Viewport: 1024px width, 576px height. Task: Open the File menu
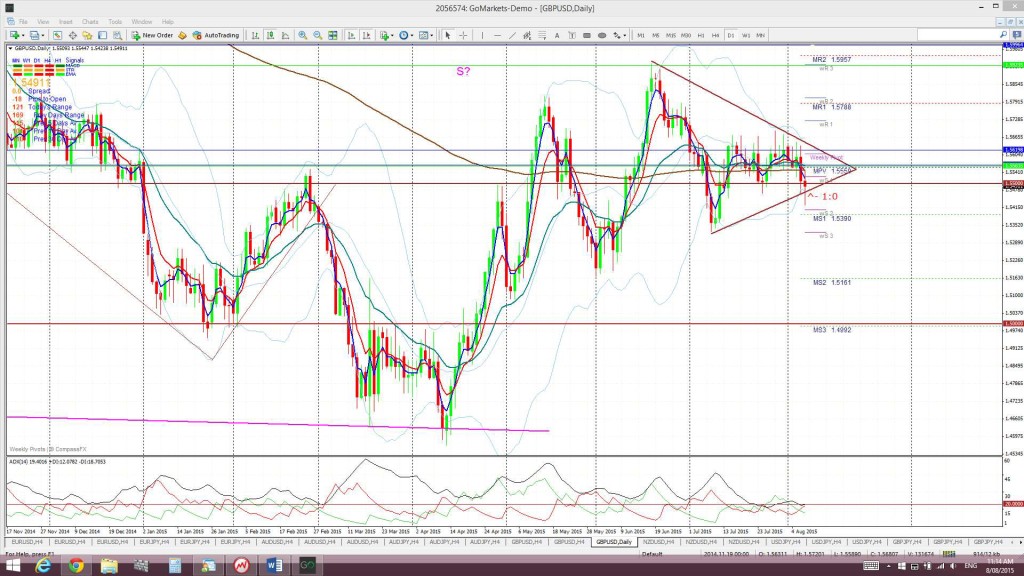coord(23,22)
